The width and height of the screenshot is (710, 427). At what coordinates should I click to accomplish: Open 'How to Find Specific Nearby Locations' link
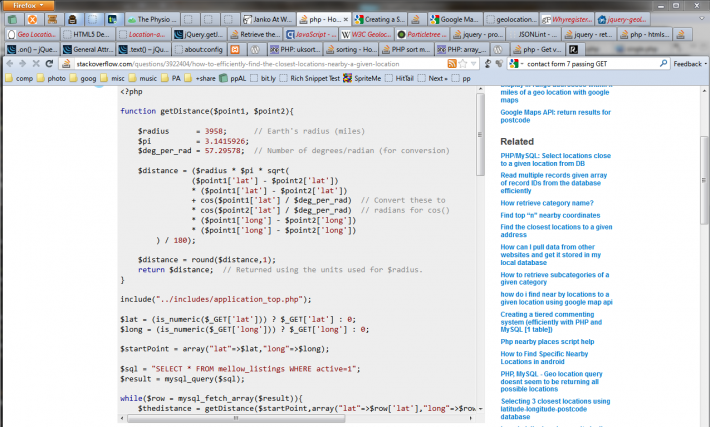544,358
